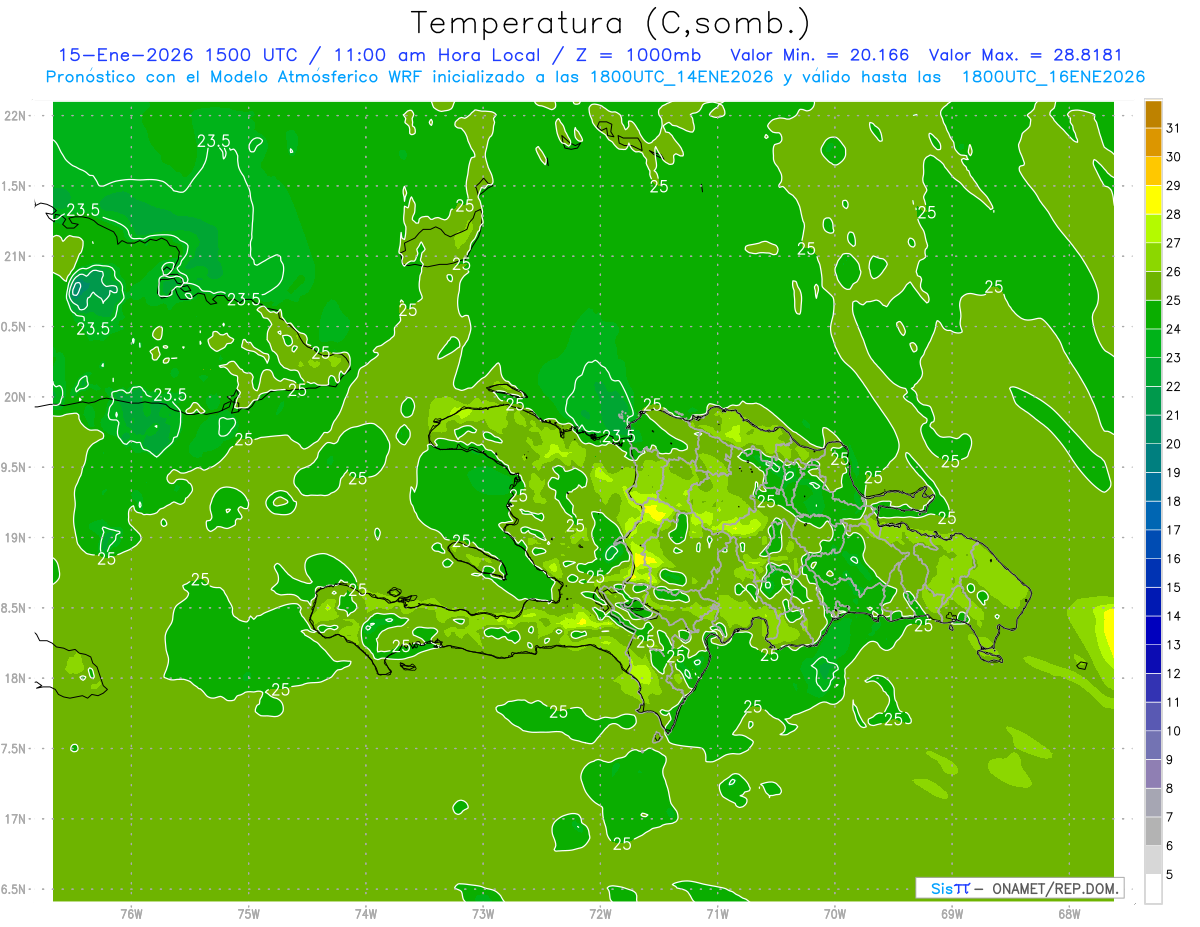The image size is (1200, 927).
Task: Pick the dark blue swatch between 13 and 14
Action: pyautogui.click(x=1153, y=630)
